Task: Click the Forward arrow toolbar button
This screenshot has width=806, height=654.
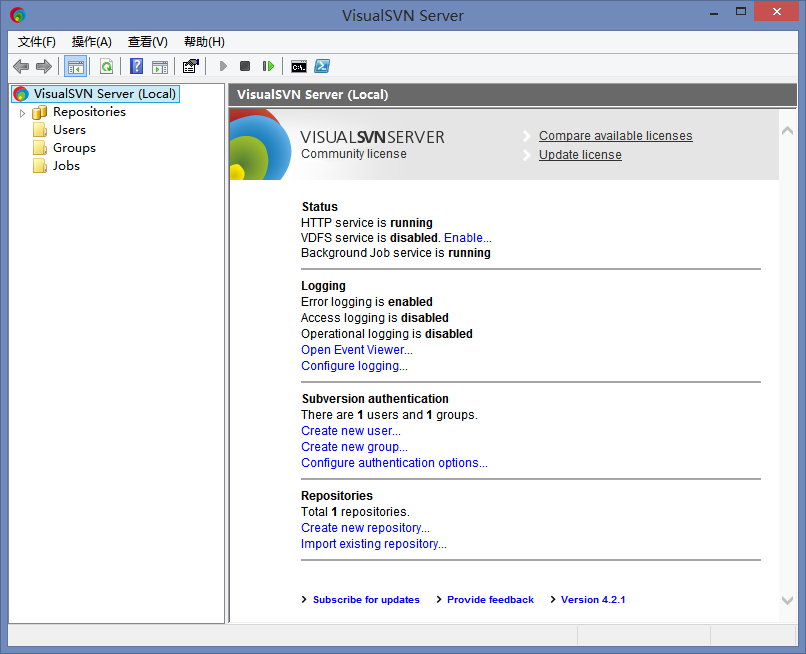Action: [x=44, y=66]
